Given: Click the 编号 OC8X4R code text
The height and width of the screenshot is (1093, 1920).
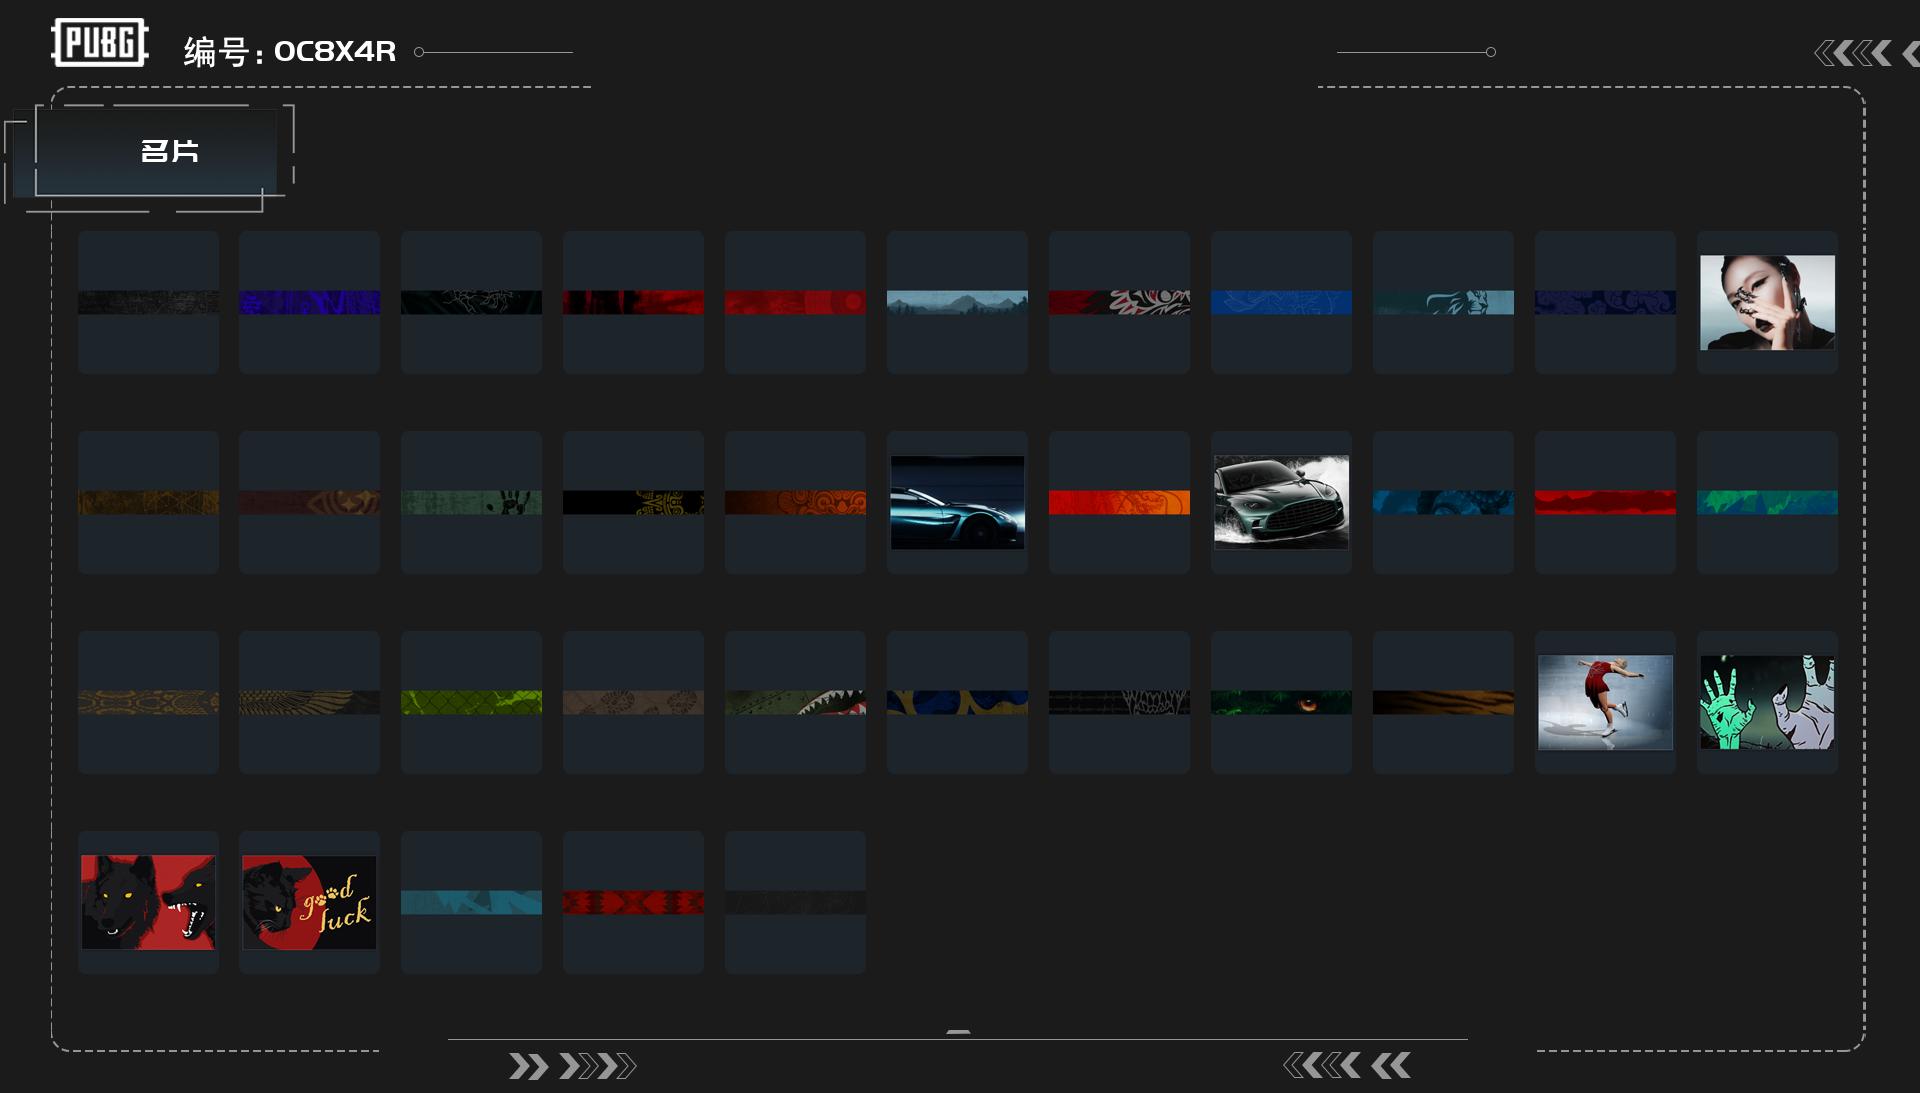Looking at the screenshot, I should (290, 51).
